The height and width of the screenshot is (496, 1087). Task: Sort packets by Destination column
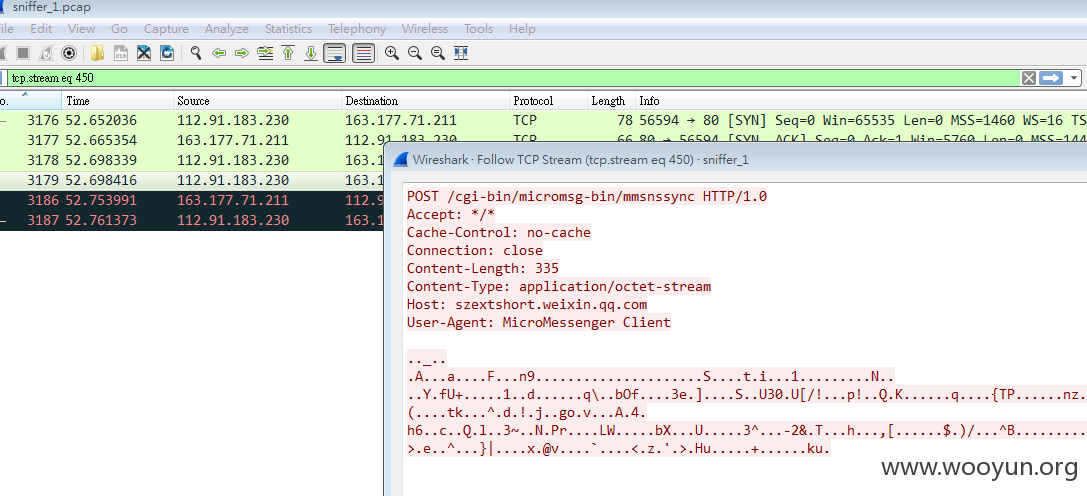pos(426,101)
